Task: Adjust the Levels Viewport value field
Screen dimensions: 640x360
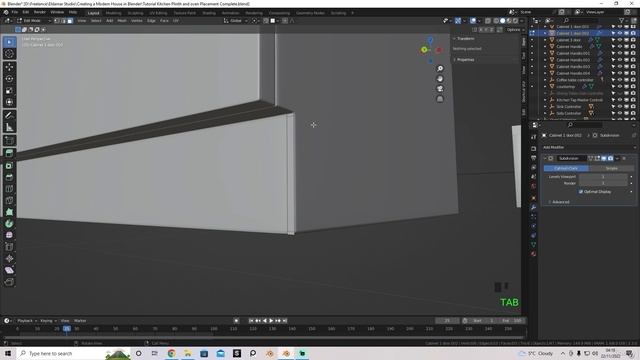Action: click(603, 177)
